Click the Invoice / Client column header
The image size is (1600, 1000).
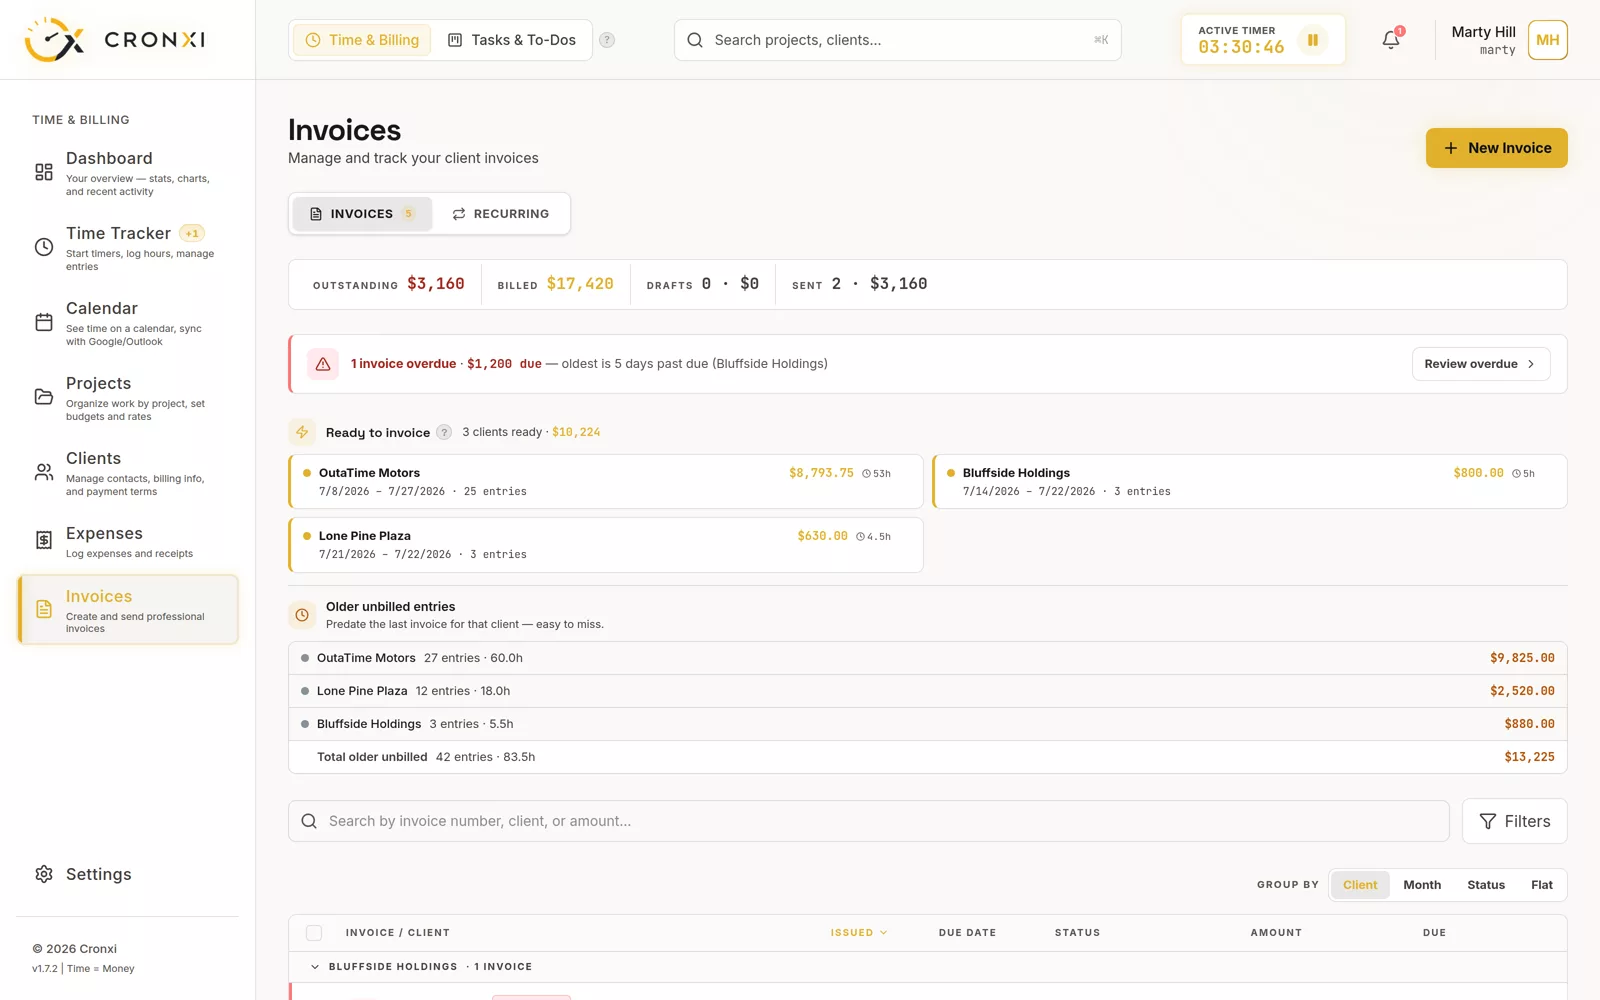pos(397,933)
